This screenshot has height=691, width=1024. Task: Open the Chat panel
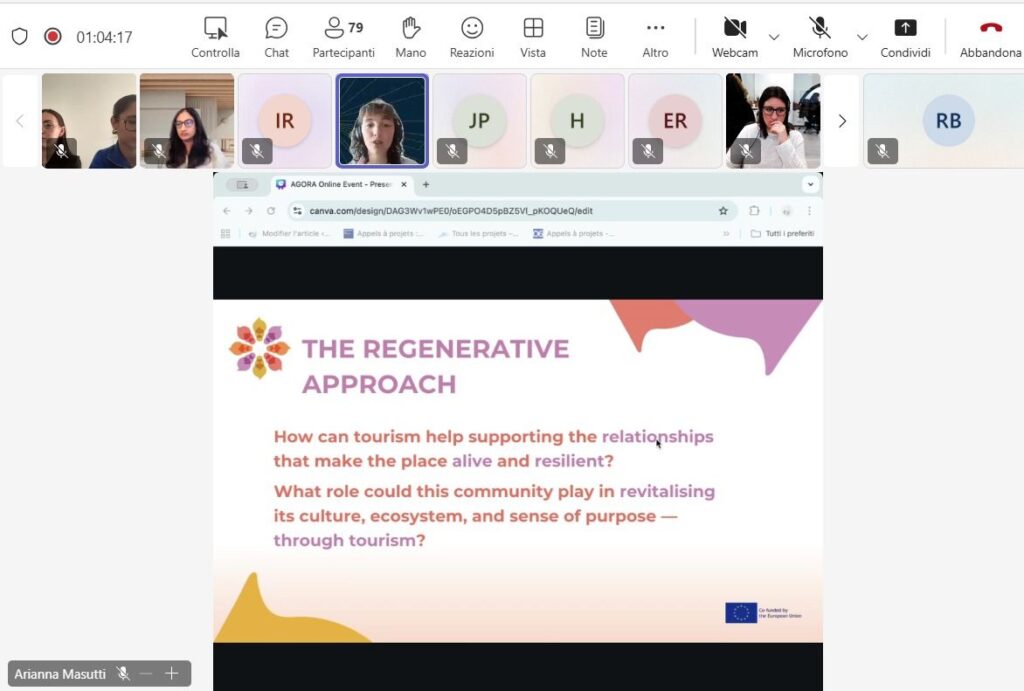point(276,37)
